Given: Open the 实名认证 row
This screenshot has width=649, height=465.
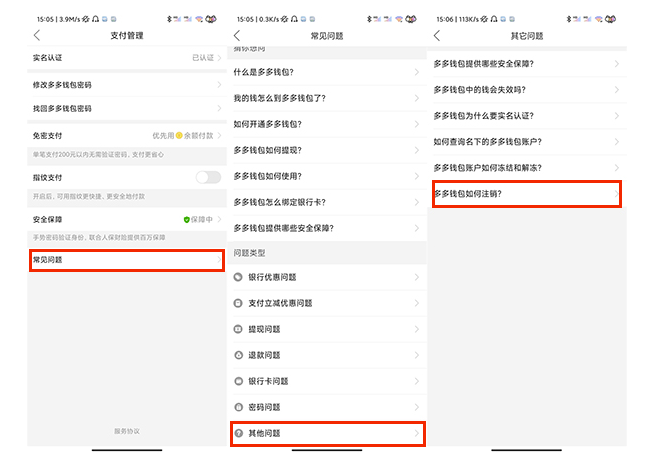Looking at the screenshot, I should click(127, 58).
